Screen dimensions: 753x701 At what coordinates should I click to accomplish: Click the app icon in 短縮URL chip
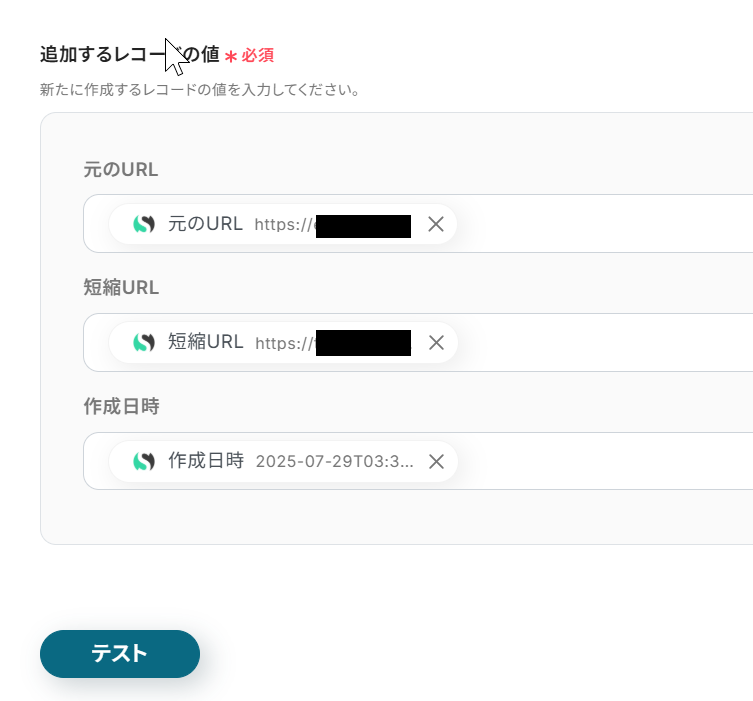[x=144, y=342]
